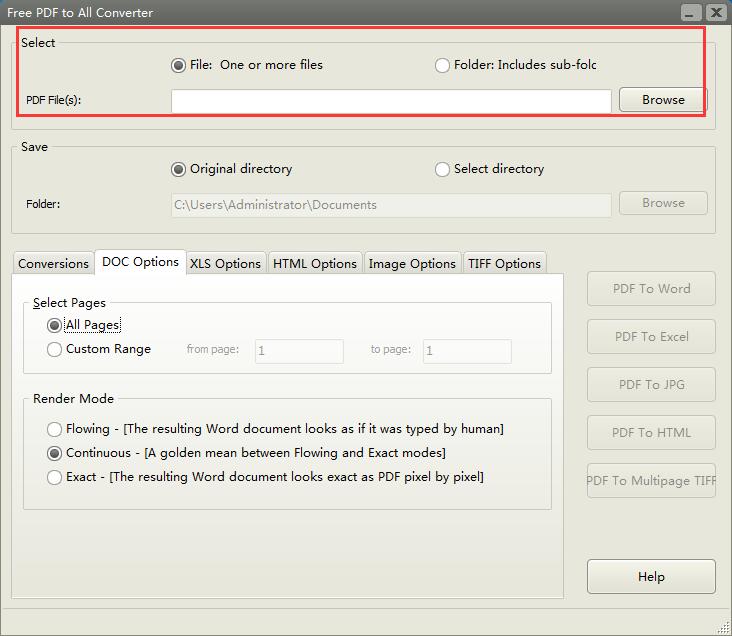This screenshot has width=732, height=636.
Task: Click the PDF To Word button
Action: coord(651,289)
